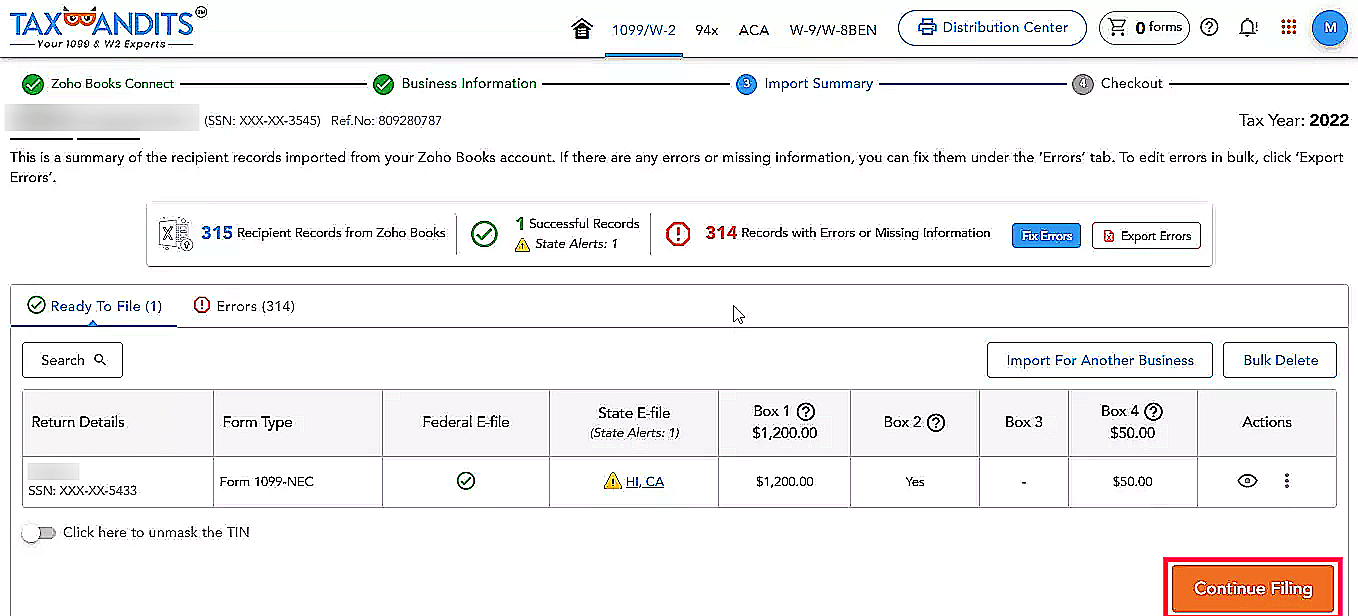Switch to the Errors (314) tab
Screen dimensions: 1358x616
(x=244, y=306)
